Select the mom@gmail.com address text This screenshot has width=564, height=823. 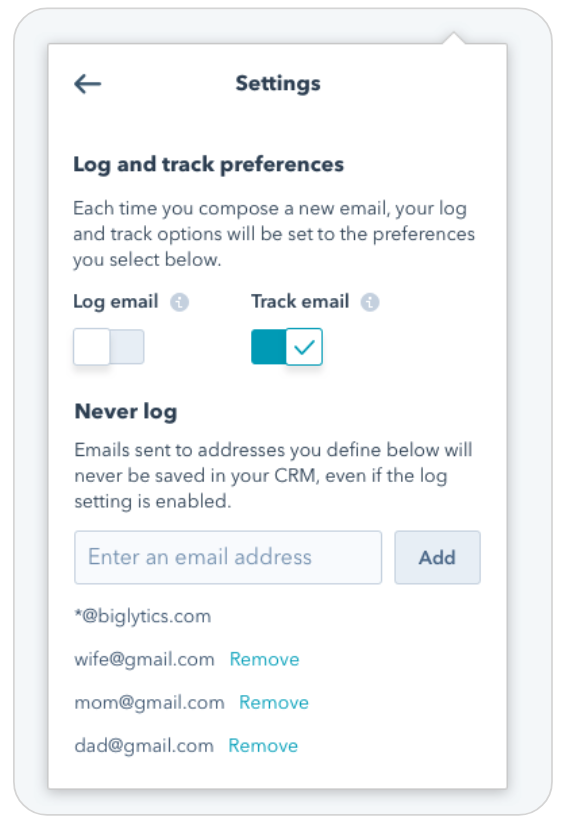(x=150, y=702)
